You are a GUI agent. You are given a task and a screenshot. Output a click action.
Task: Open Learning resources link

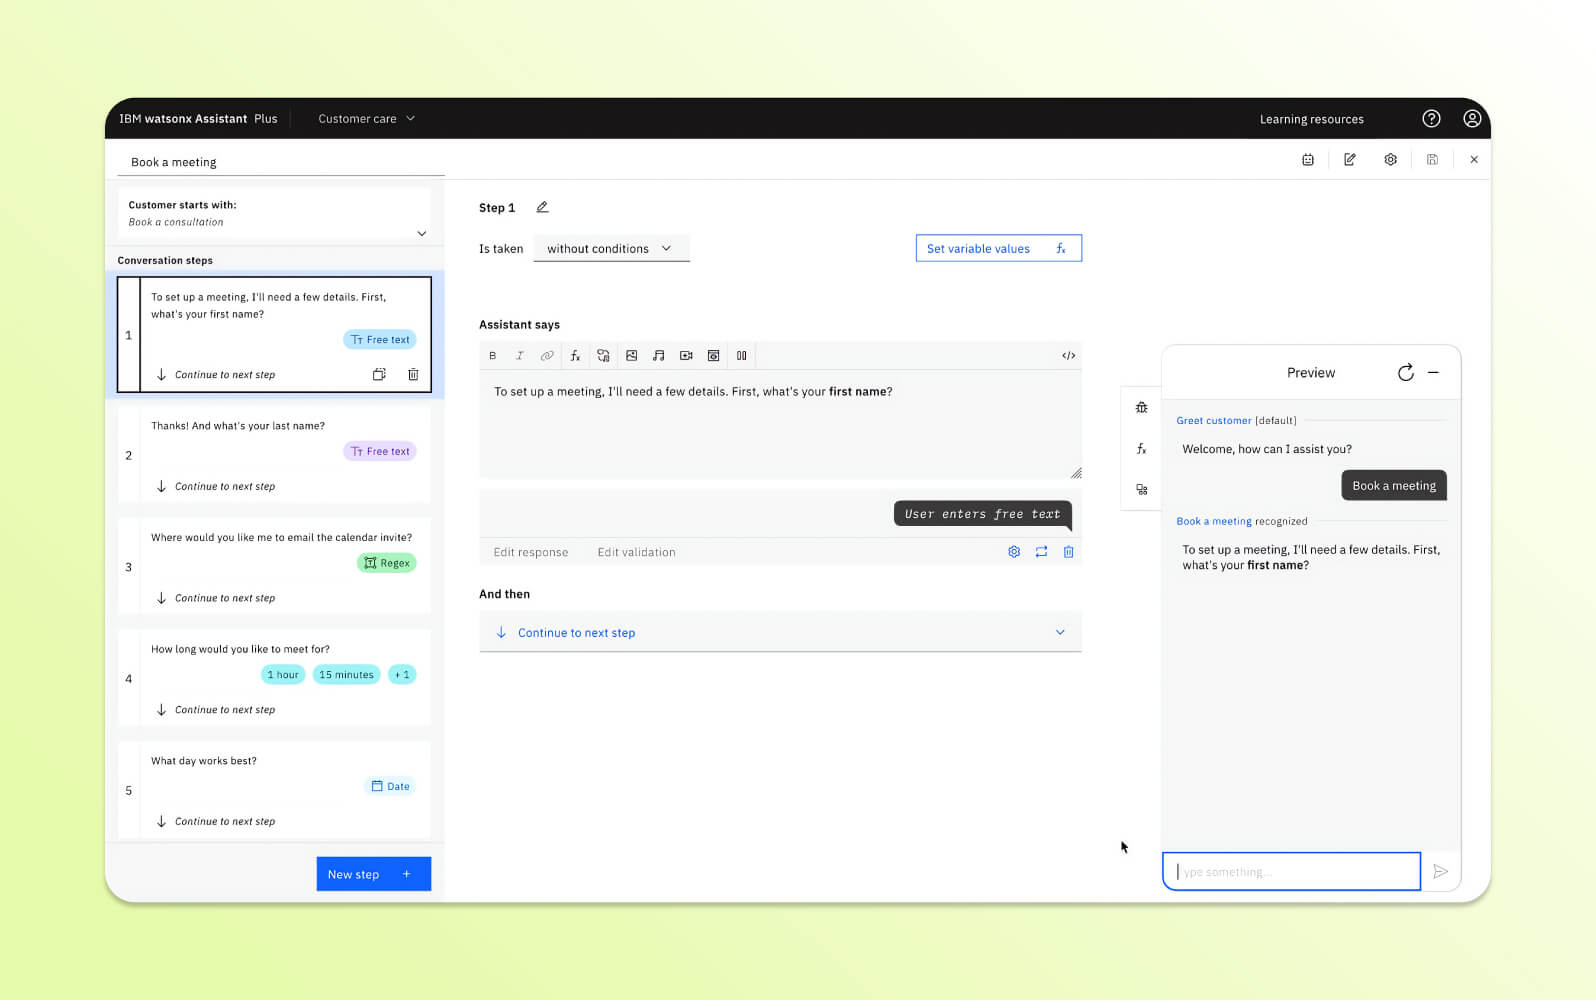click(1311, 119)
